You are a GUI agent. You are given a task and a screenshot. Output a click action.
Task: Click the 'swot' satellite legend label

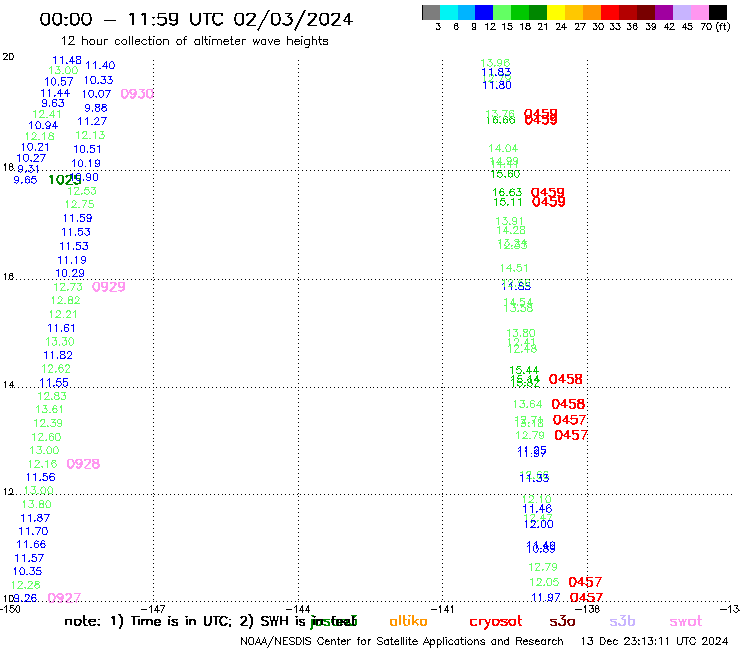[x=686, y=621]
